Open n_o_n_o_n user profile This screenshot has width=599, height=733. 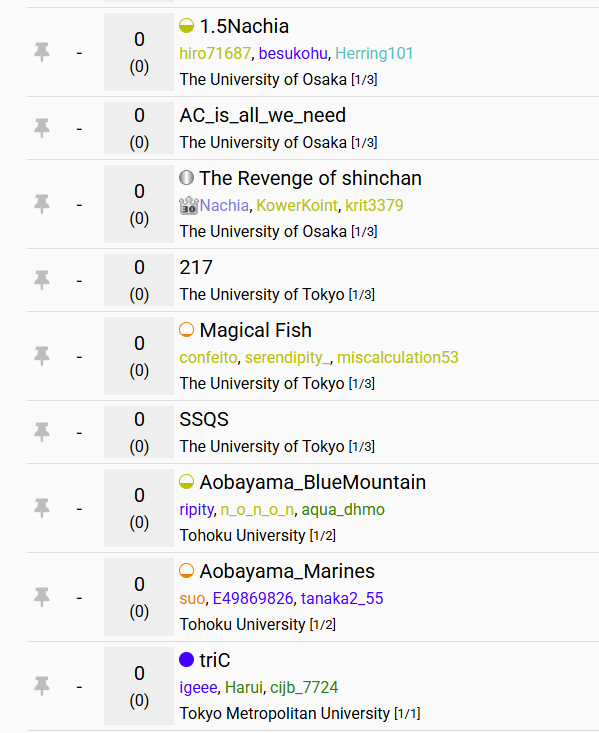(x=257, y=509)
